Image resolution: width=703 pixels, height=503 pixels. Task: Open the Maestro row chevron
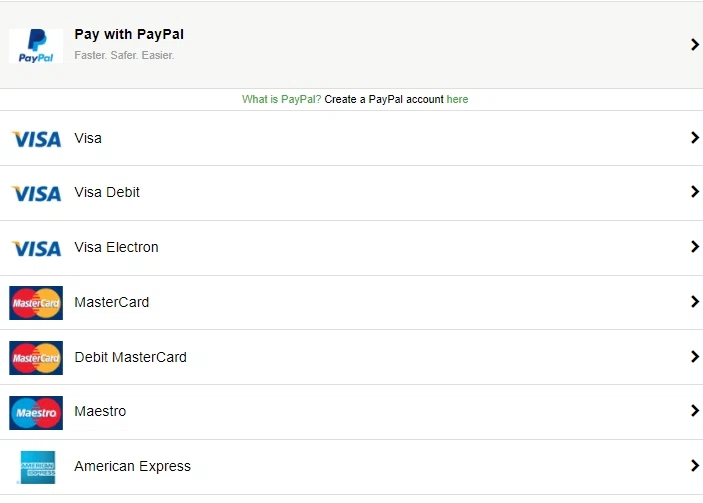(x=695, y=411)
